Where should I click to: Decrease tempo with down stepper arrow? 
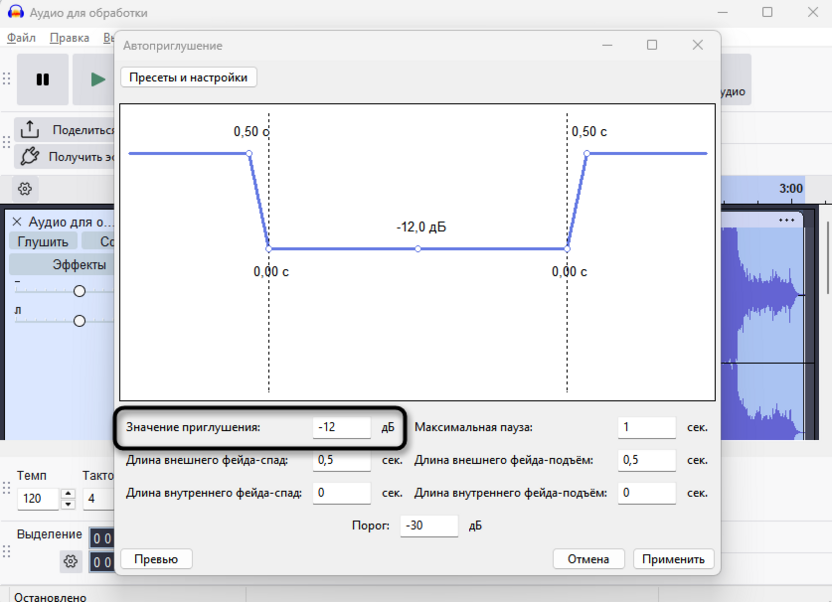(68, 504)
